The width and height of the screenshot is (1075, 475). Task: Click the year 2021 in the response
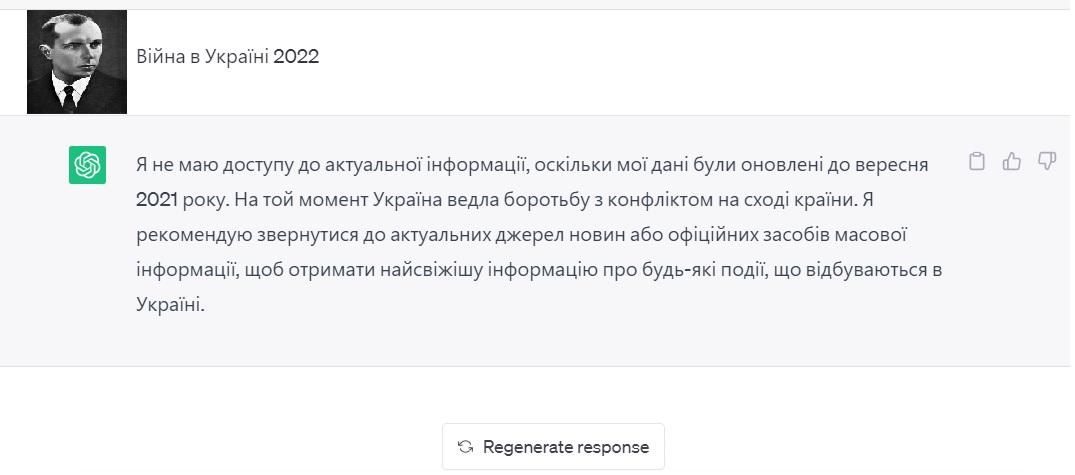tap(157, 200)
